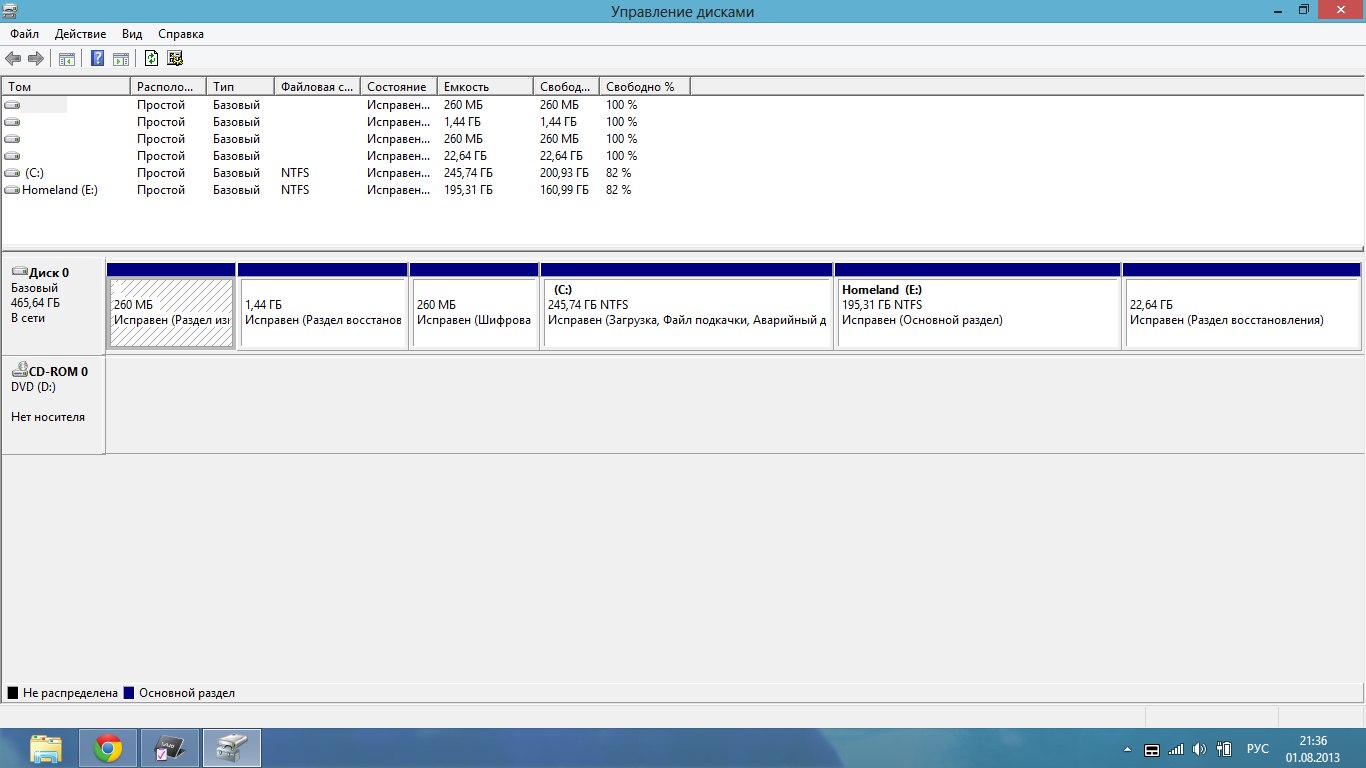
Task: Show hidden tray icons with the up arrow
Action: 1128,749
